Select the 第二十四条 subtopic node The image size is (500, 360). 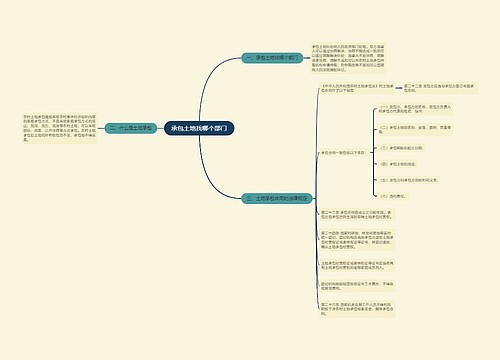coord(357,240)
